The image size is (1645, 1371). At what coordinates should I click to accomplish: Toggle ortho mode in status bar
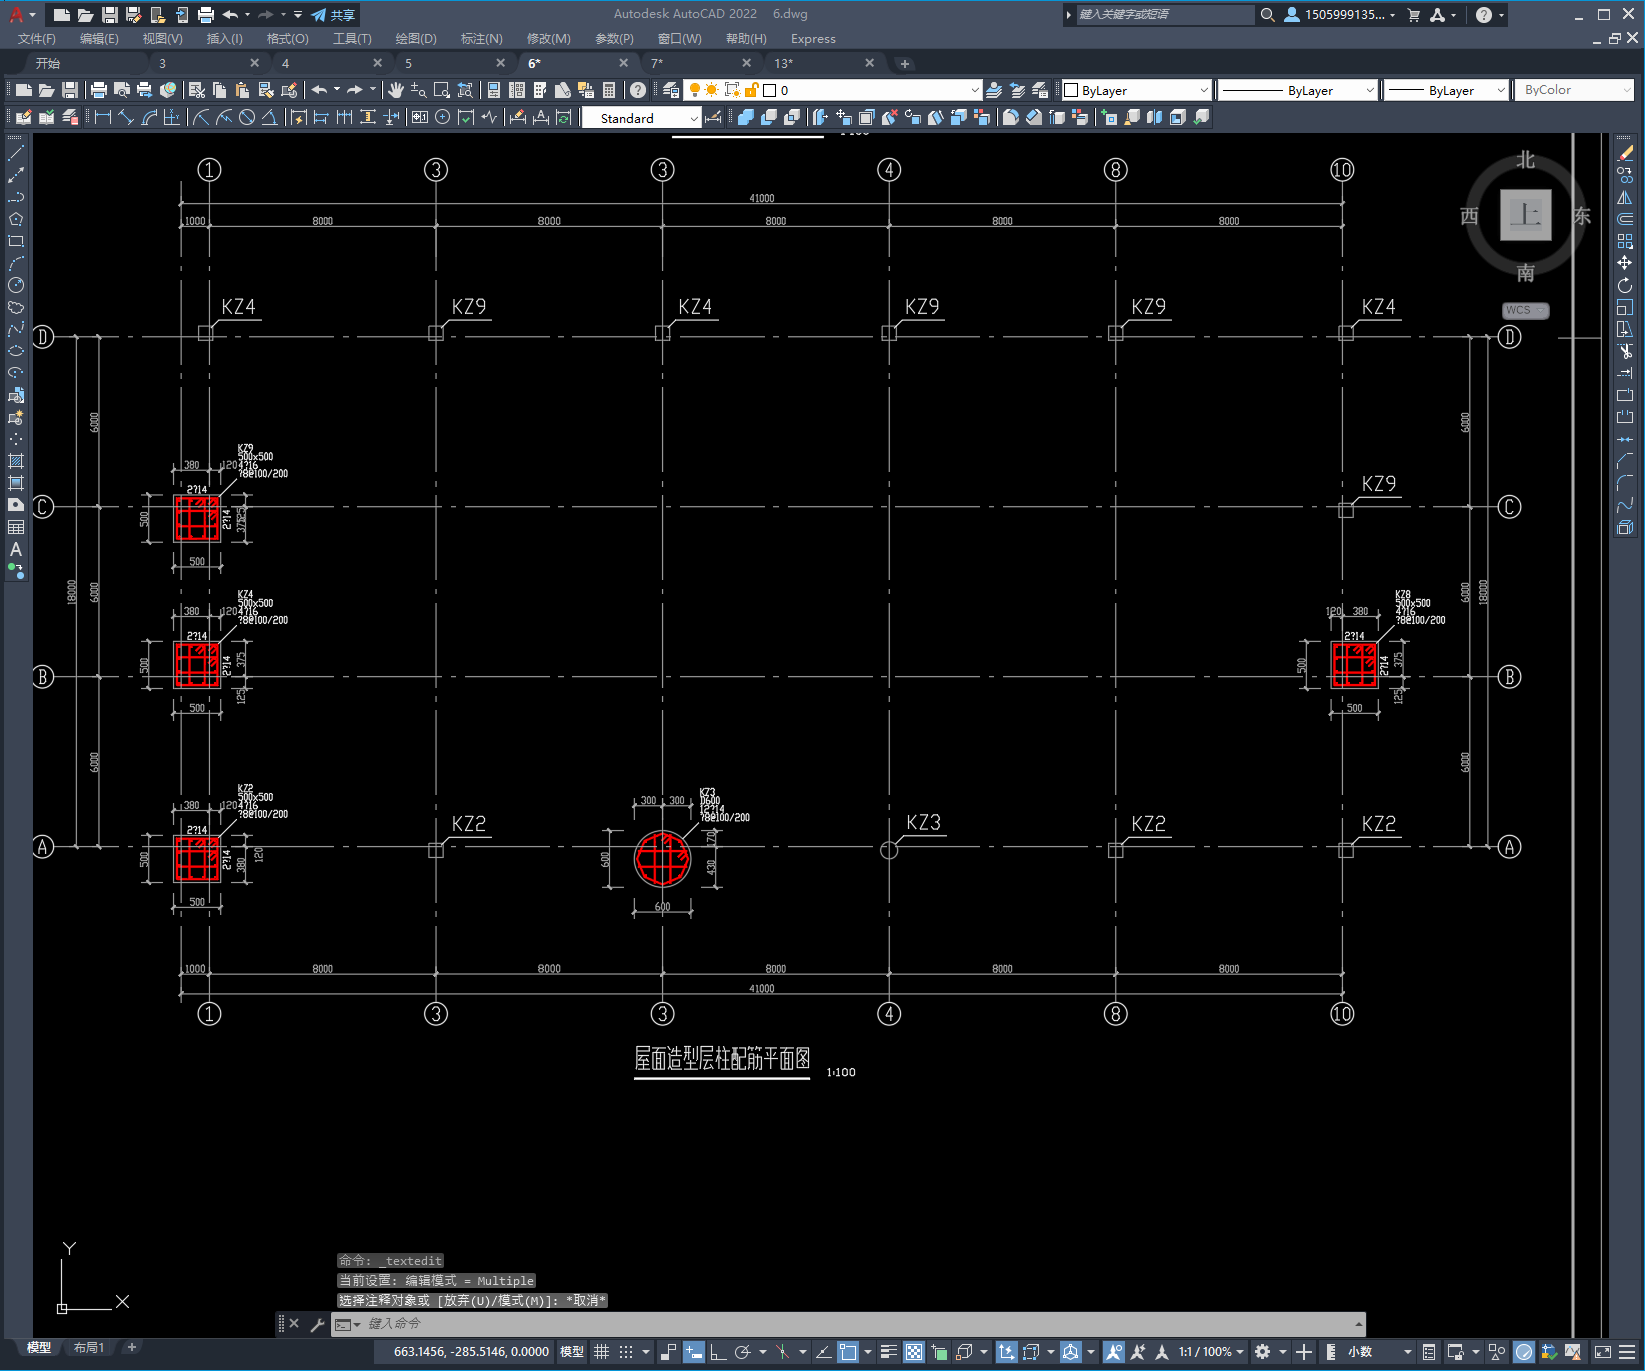(x=718, y=1352)
